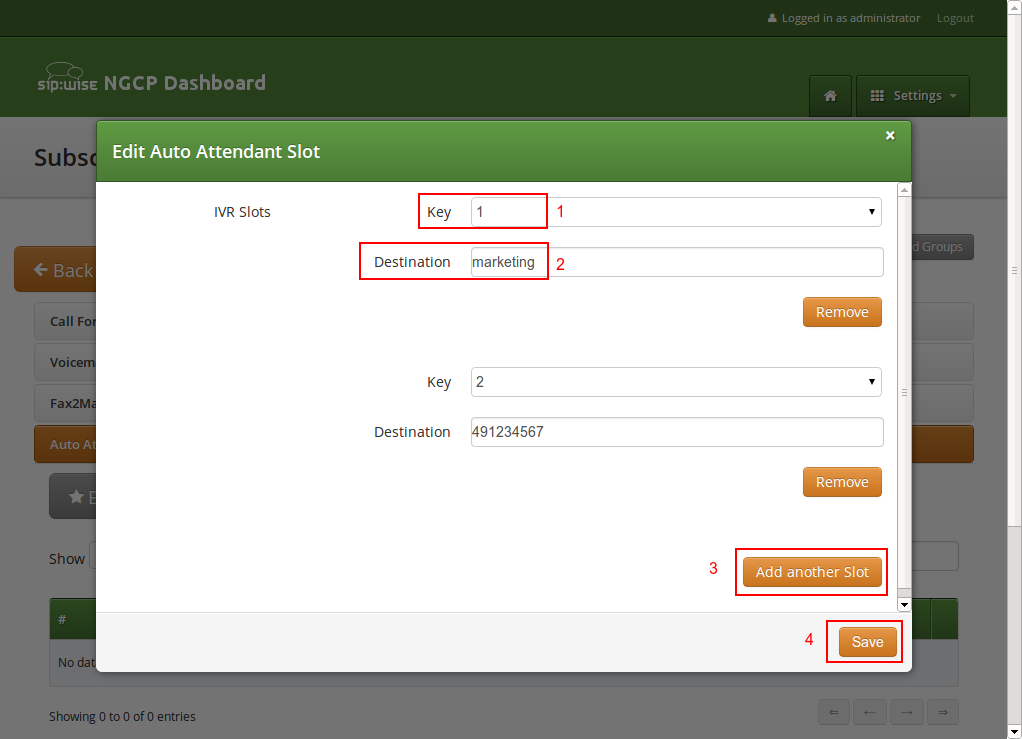Remove the 491234567 destination slot
Image resolution: width=1022 pixels, height=739 pixels.
(842, 482)
